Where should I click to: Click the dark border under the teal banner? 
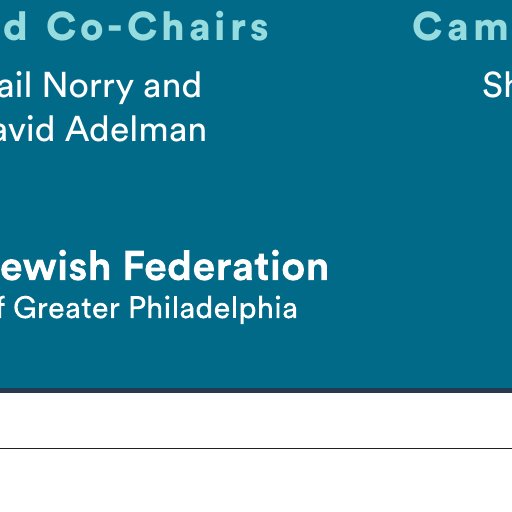[256, 390]
